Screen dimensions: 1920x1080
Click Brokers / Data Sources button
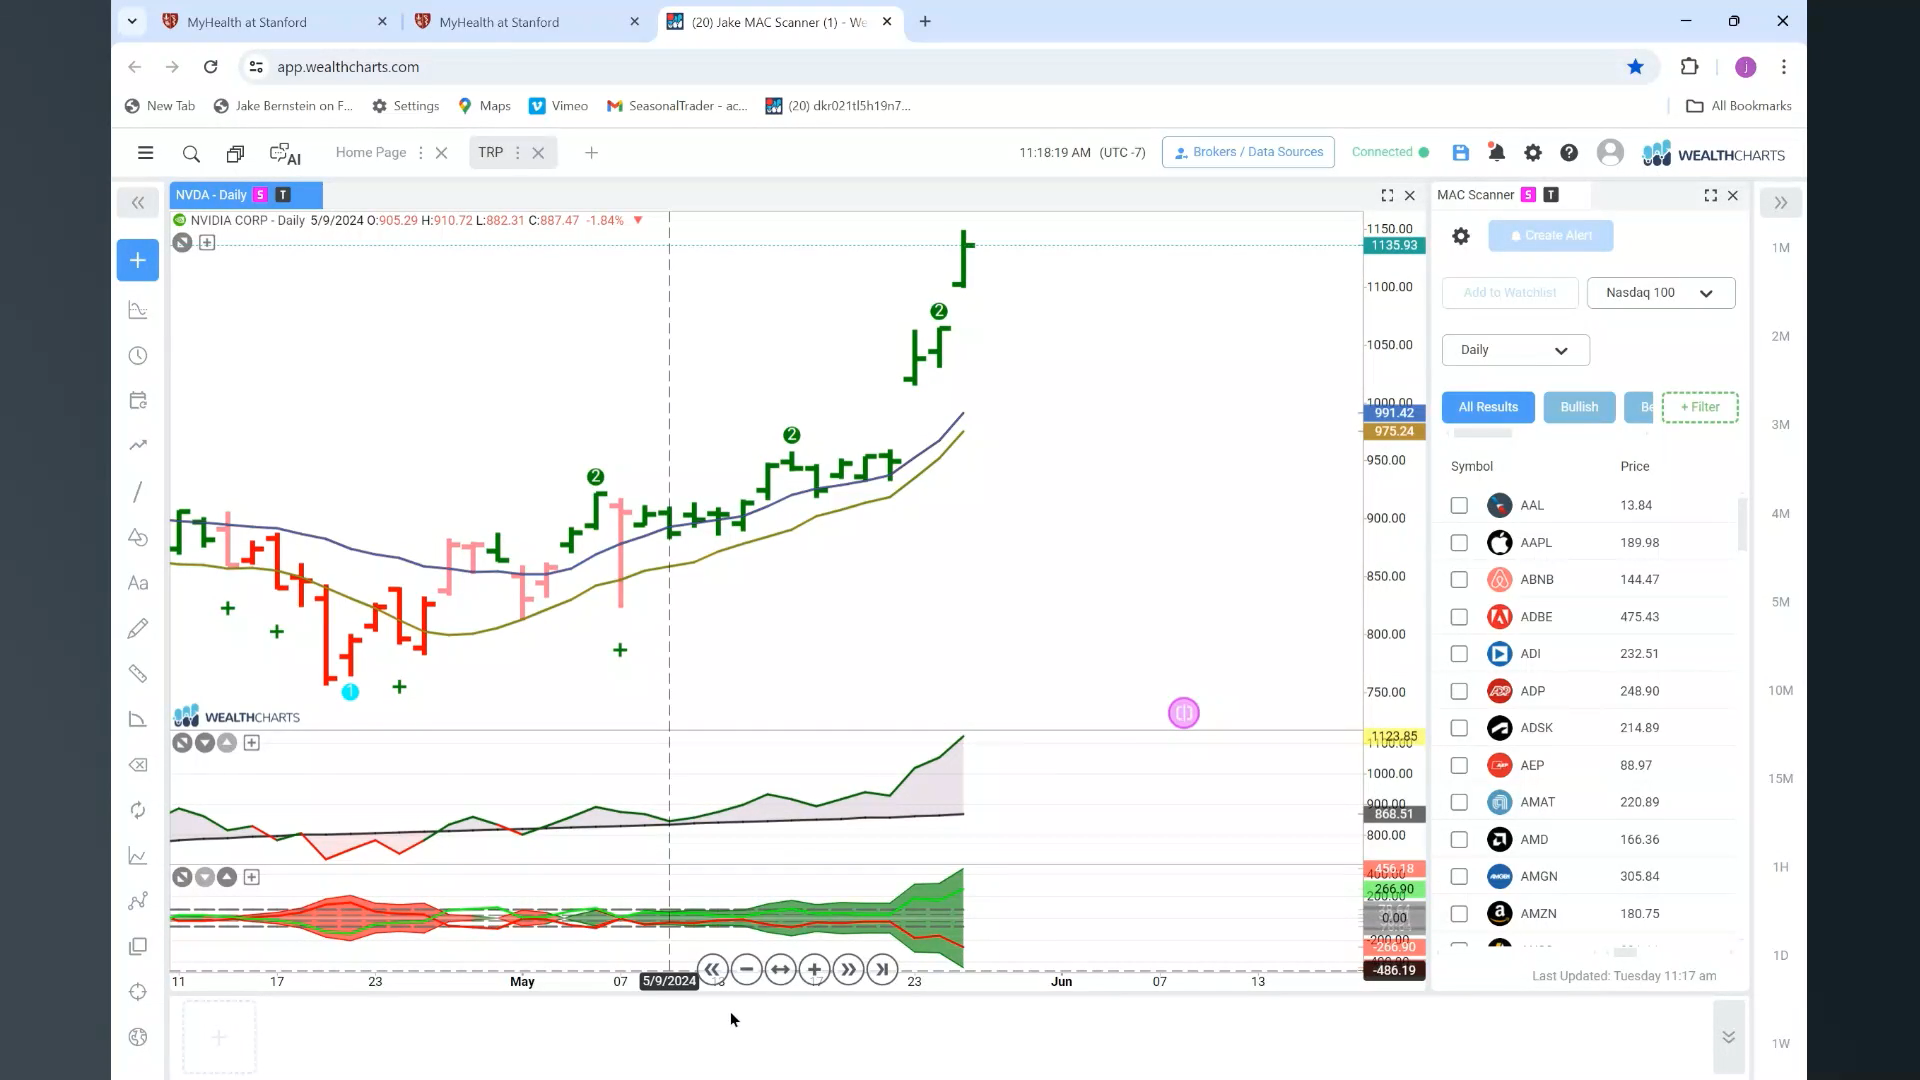[x=1248, y=152]
